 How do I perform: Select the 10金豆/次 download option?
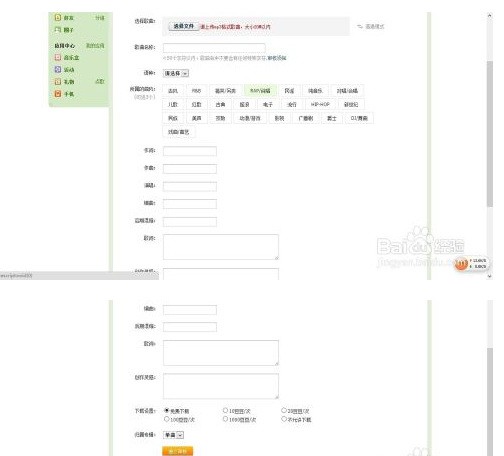(225, 410)
